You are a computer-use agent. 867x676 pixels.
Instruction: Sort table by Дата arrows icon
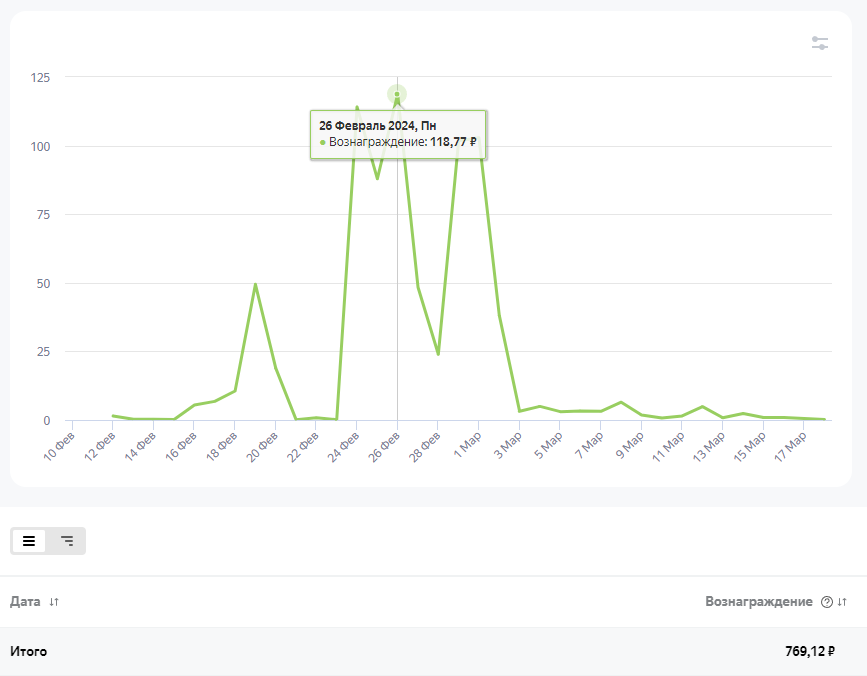pos(54,602)
